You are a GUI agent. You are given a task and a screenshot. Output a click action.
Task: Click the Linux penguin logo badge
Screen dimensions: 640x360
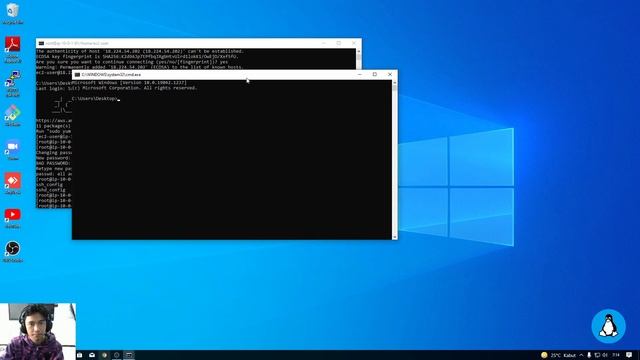(608, 326)
